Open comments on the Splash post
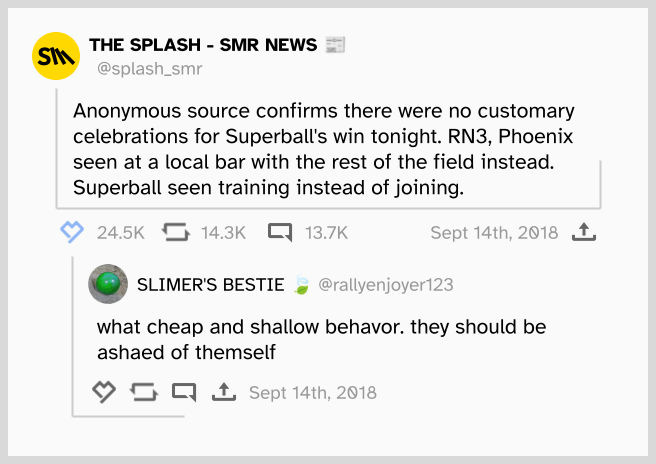 click(x=280, y=233)
